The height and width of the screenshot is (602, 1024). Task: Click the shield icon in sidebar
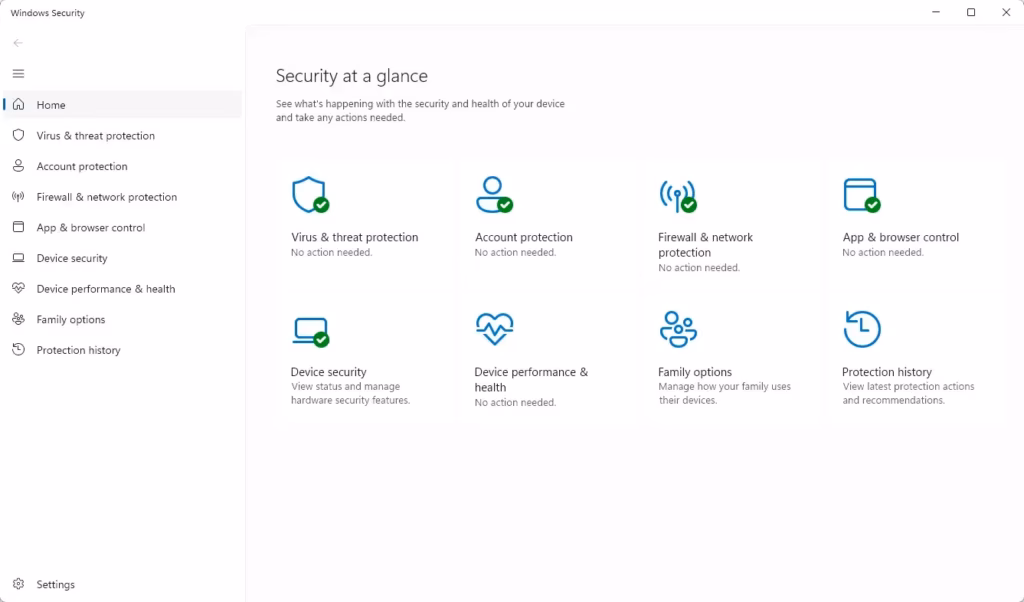(18, 135)
